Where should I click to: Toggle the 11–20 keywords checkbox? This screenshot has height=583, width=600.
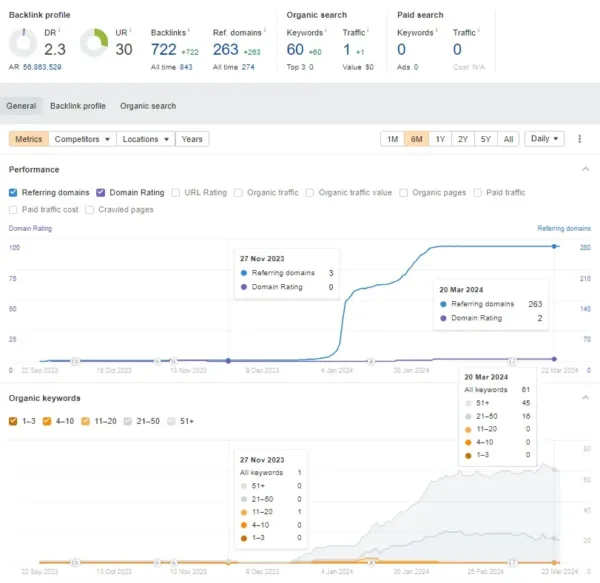tap(85, 421)
